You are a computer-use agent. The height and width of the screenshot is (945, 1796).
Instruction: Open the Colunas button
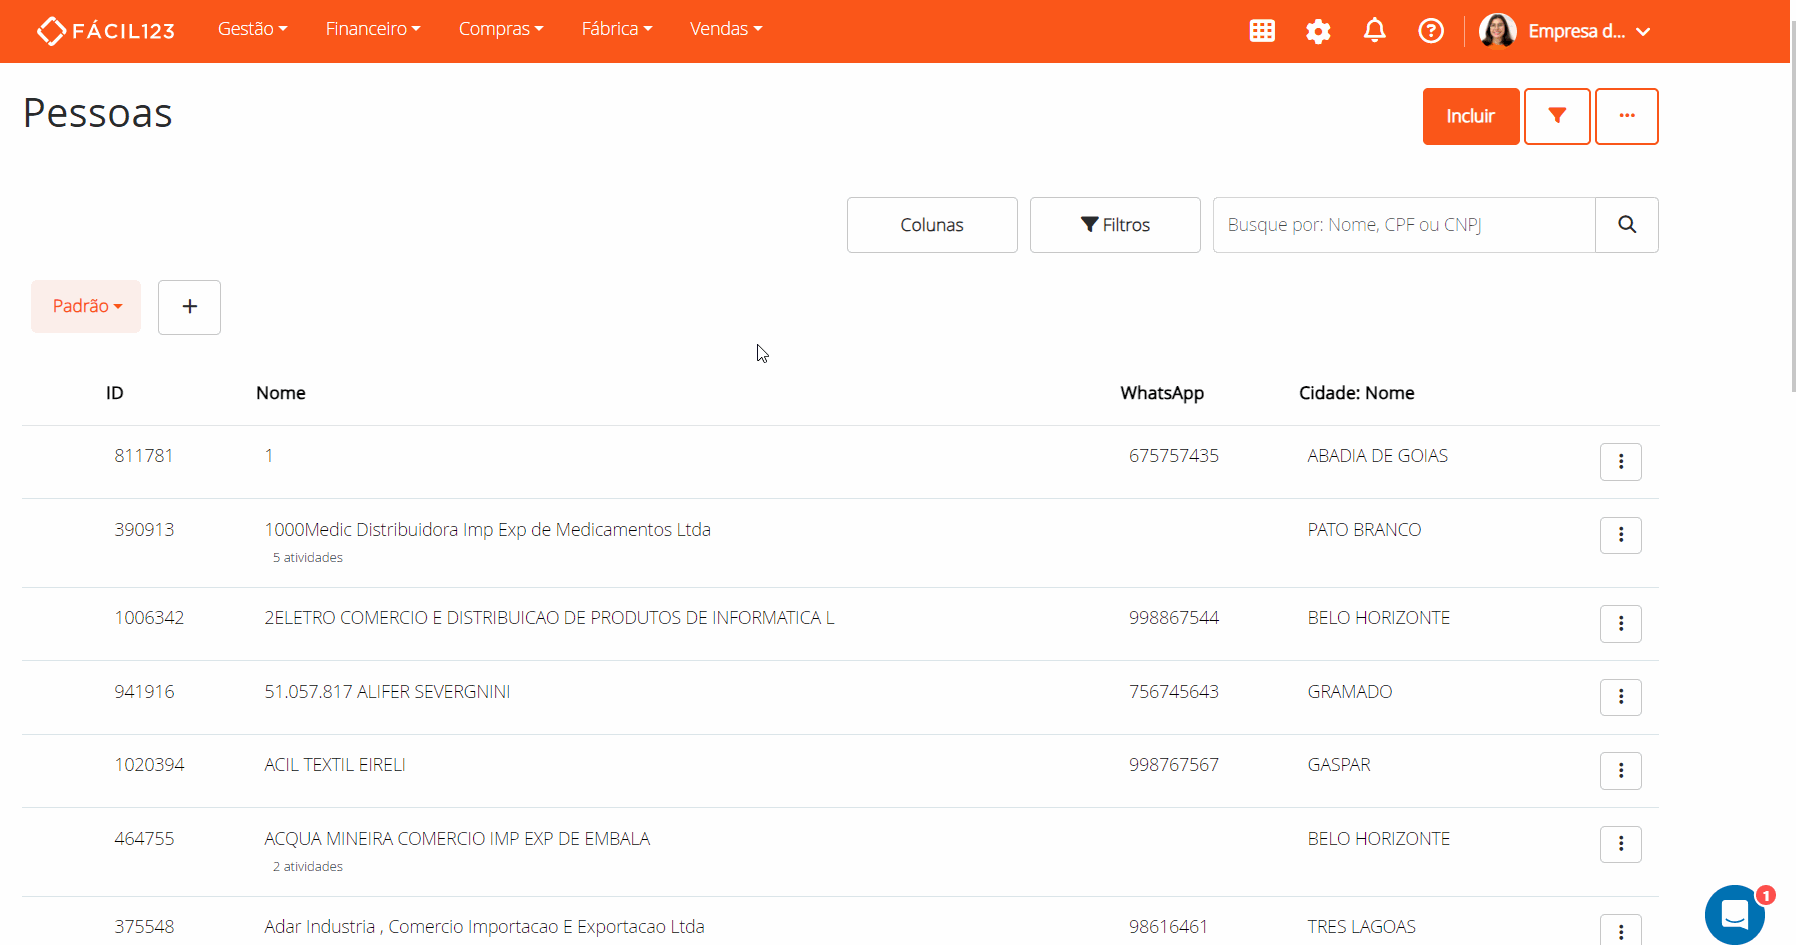(932, 225)
